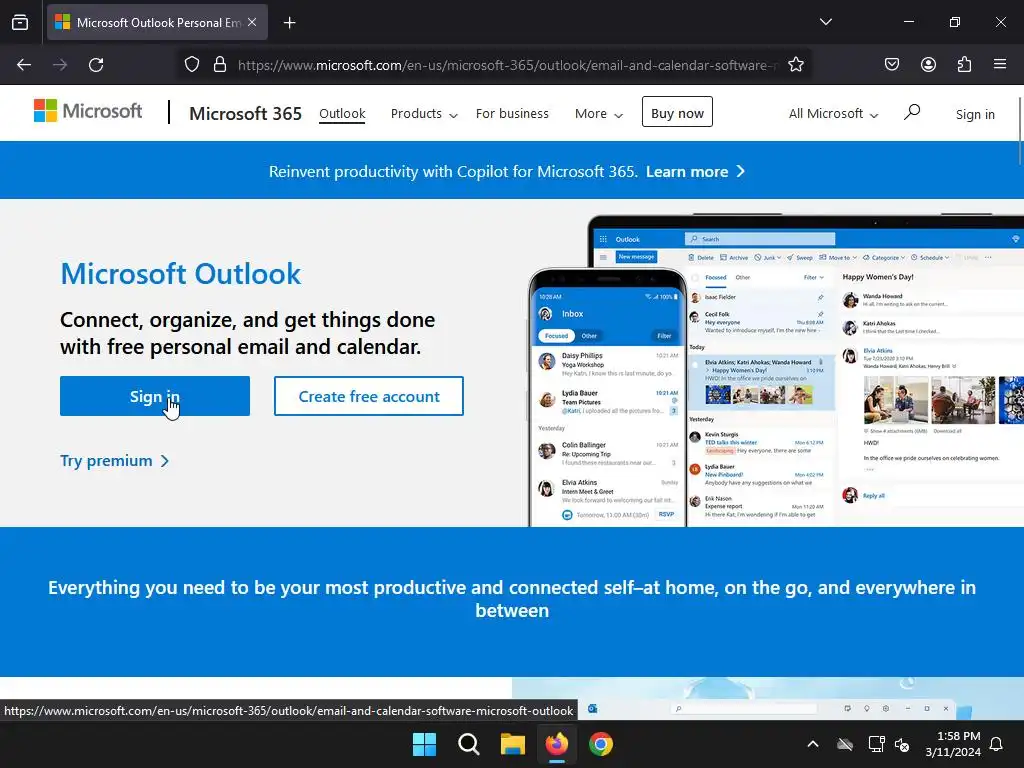Screen dimensions: 1024x768
Task: Open the clock showing 1:58 PM
Action: pos(953,744)
